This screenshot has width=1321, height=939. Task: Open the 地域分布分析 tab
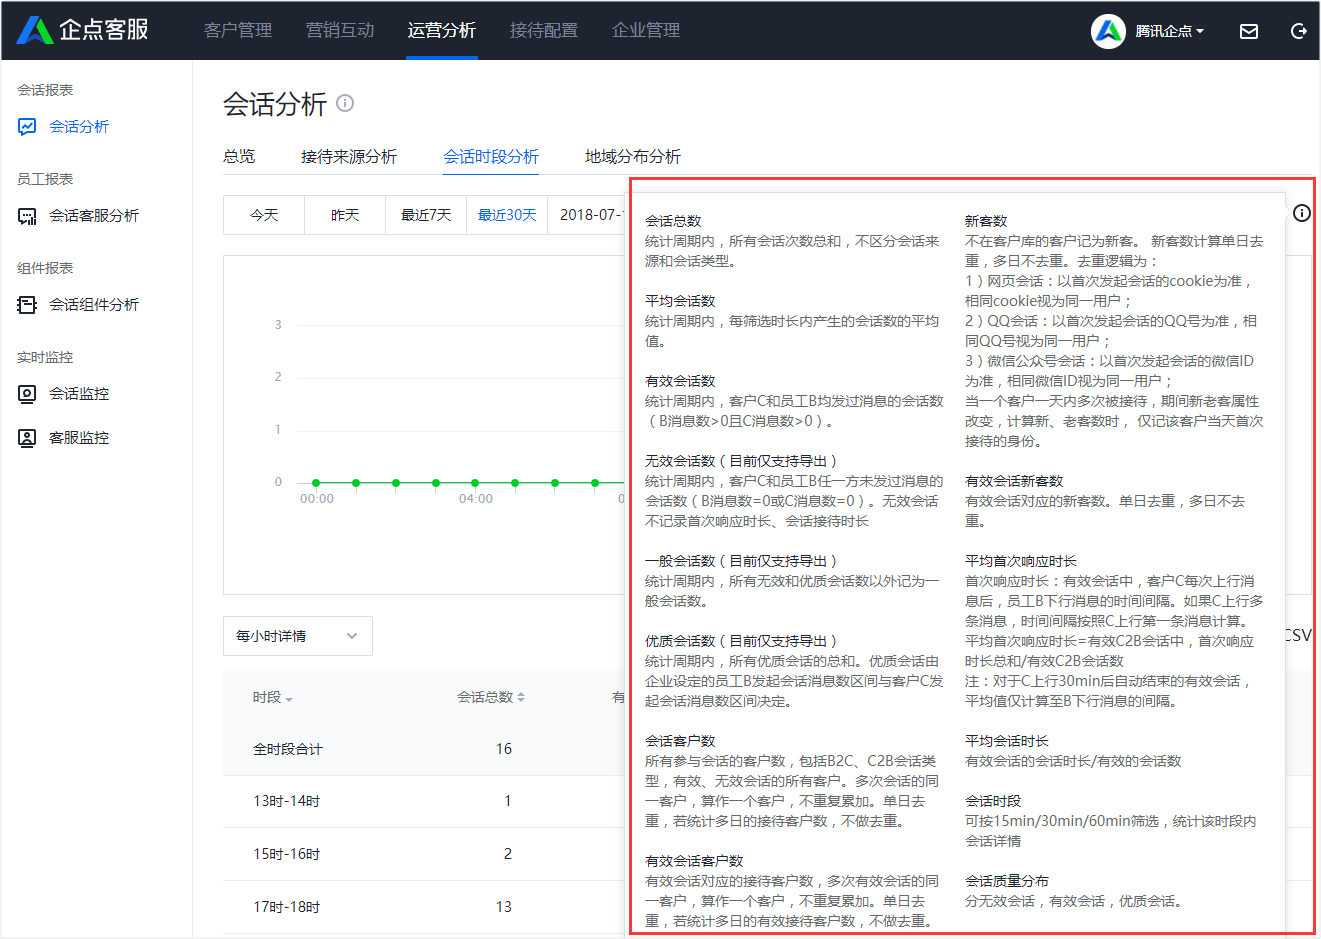pos(631,157)
